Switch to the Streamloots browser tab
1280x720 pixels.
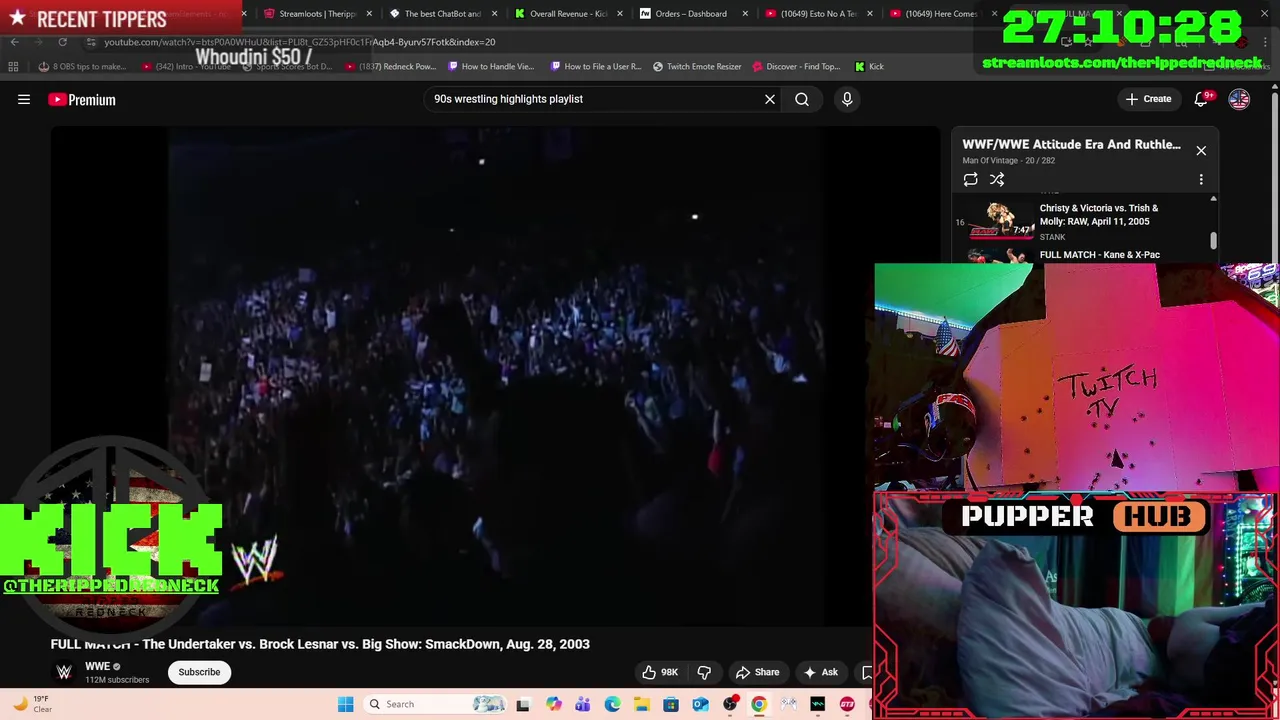(318, 14)
